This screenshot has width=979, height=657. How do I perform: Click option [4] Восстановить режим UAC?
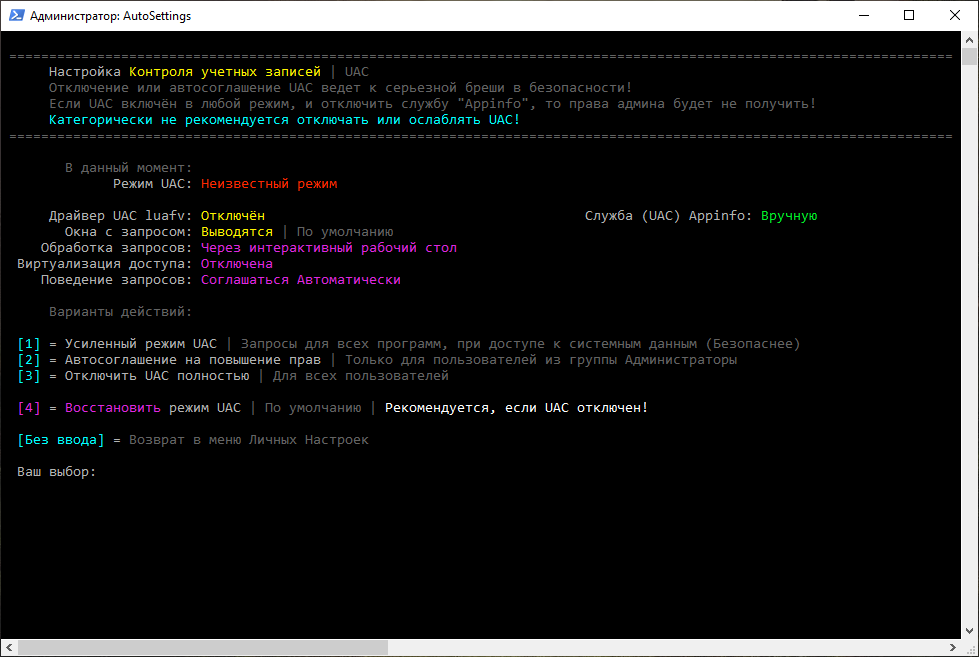129,408
